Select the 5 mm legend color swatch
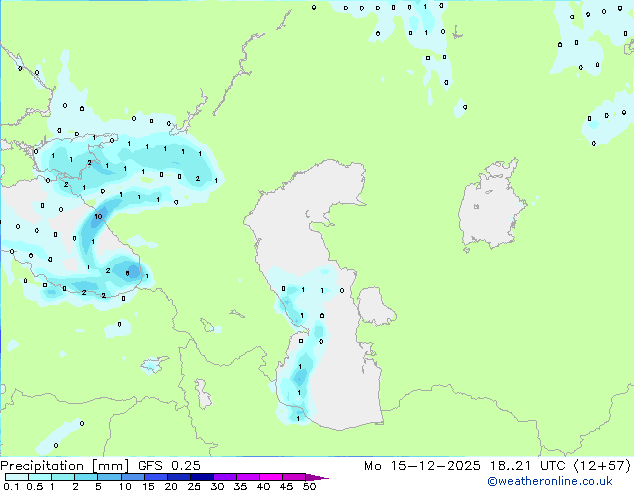 pyautogui.click(x=110, y=477)
